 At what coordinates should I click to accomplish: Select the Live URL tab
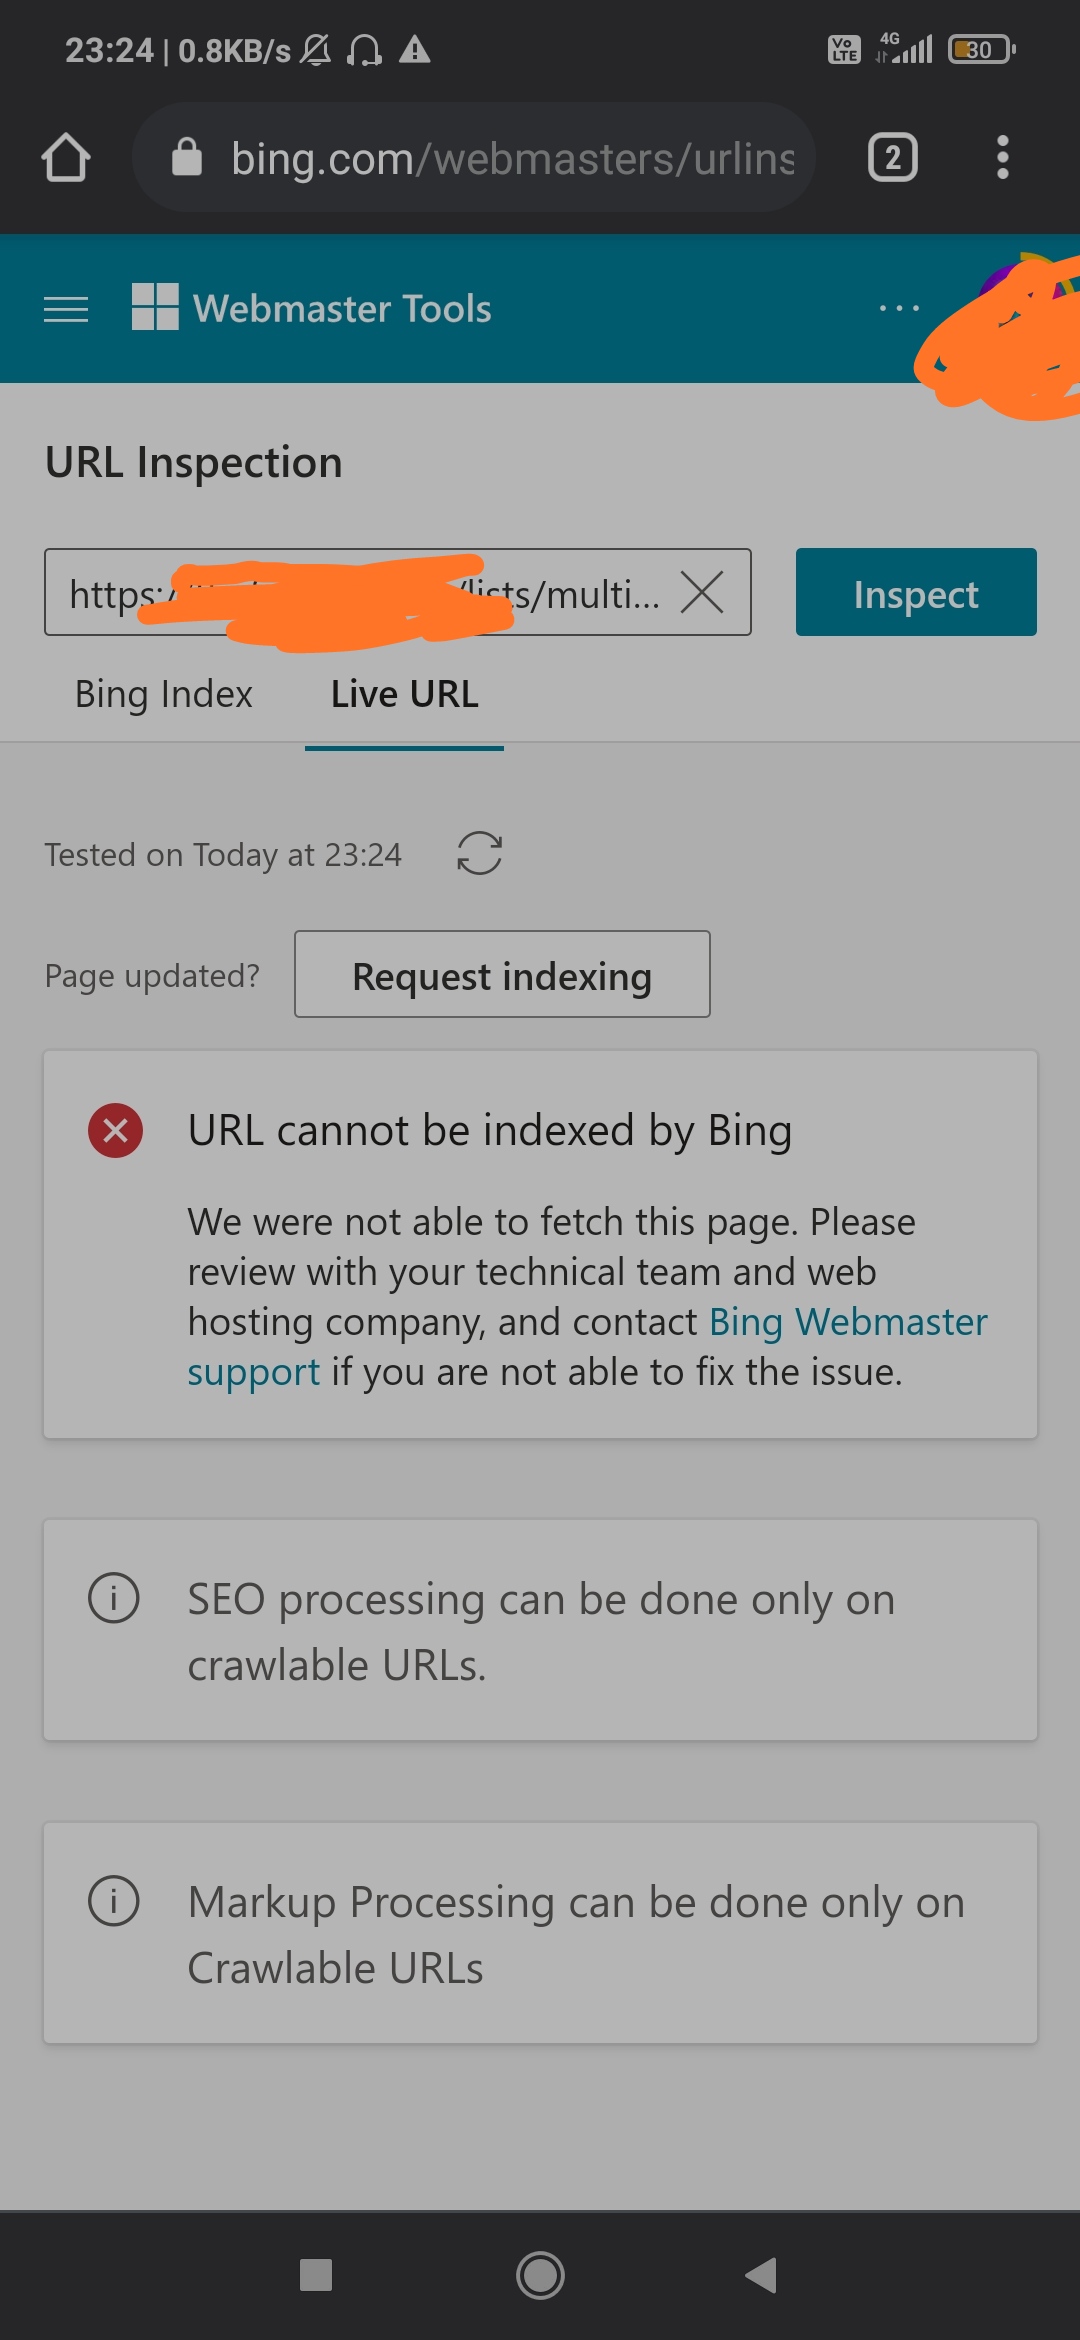point(404,694)
